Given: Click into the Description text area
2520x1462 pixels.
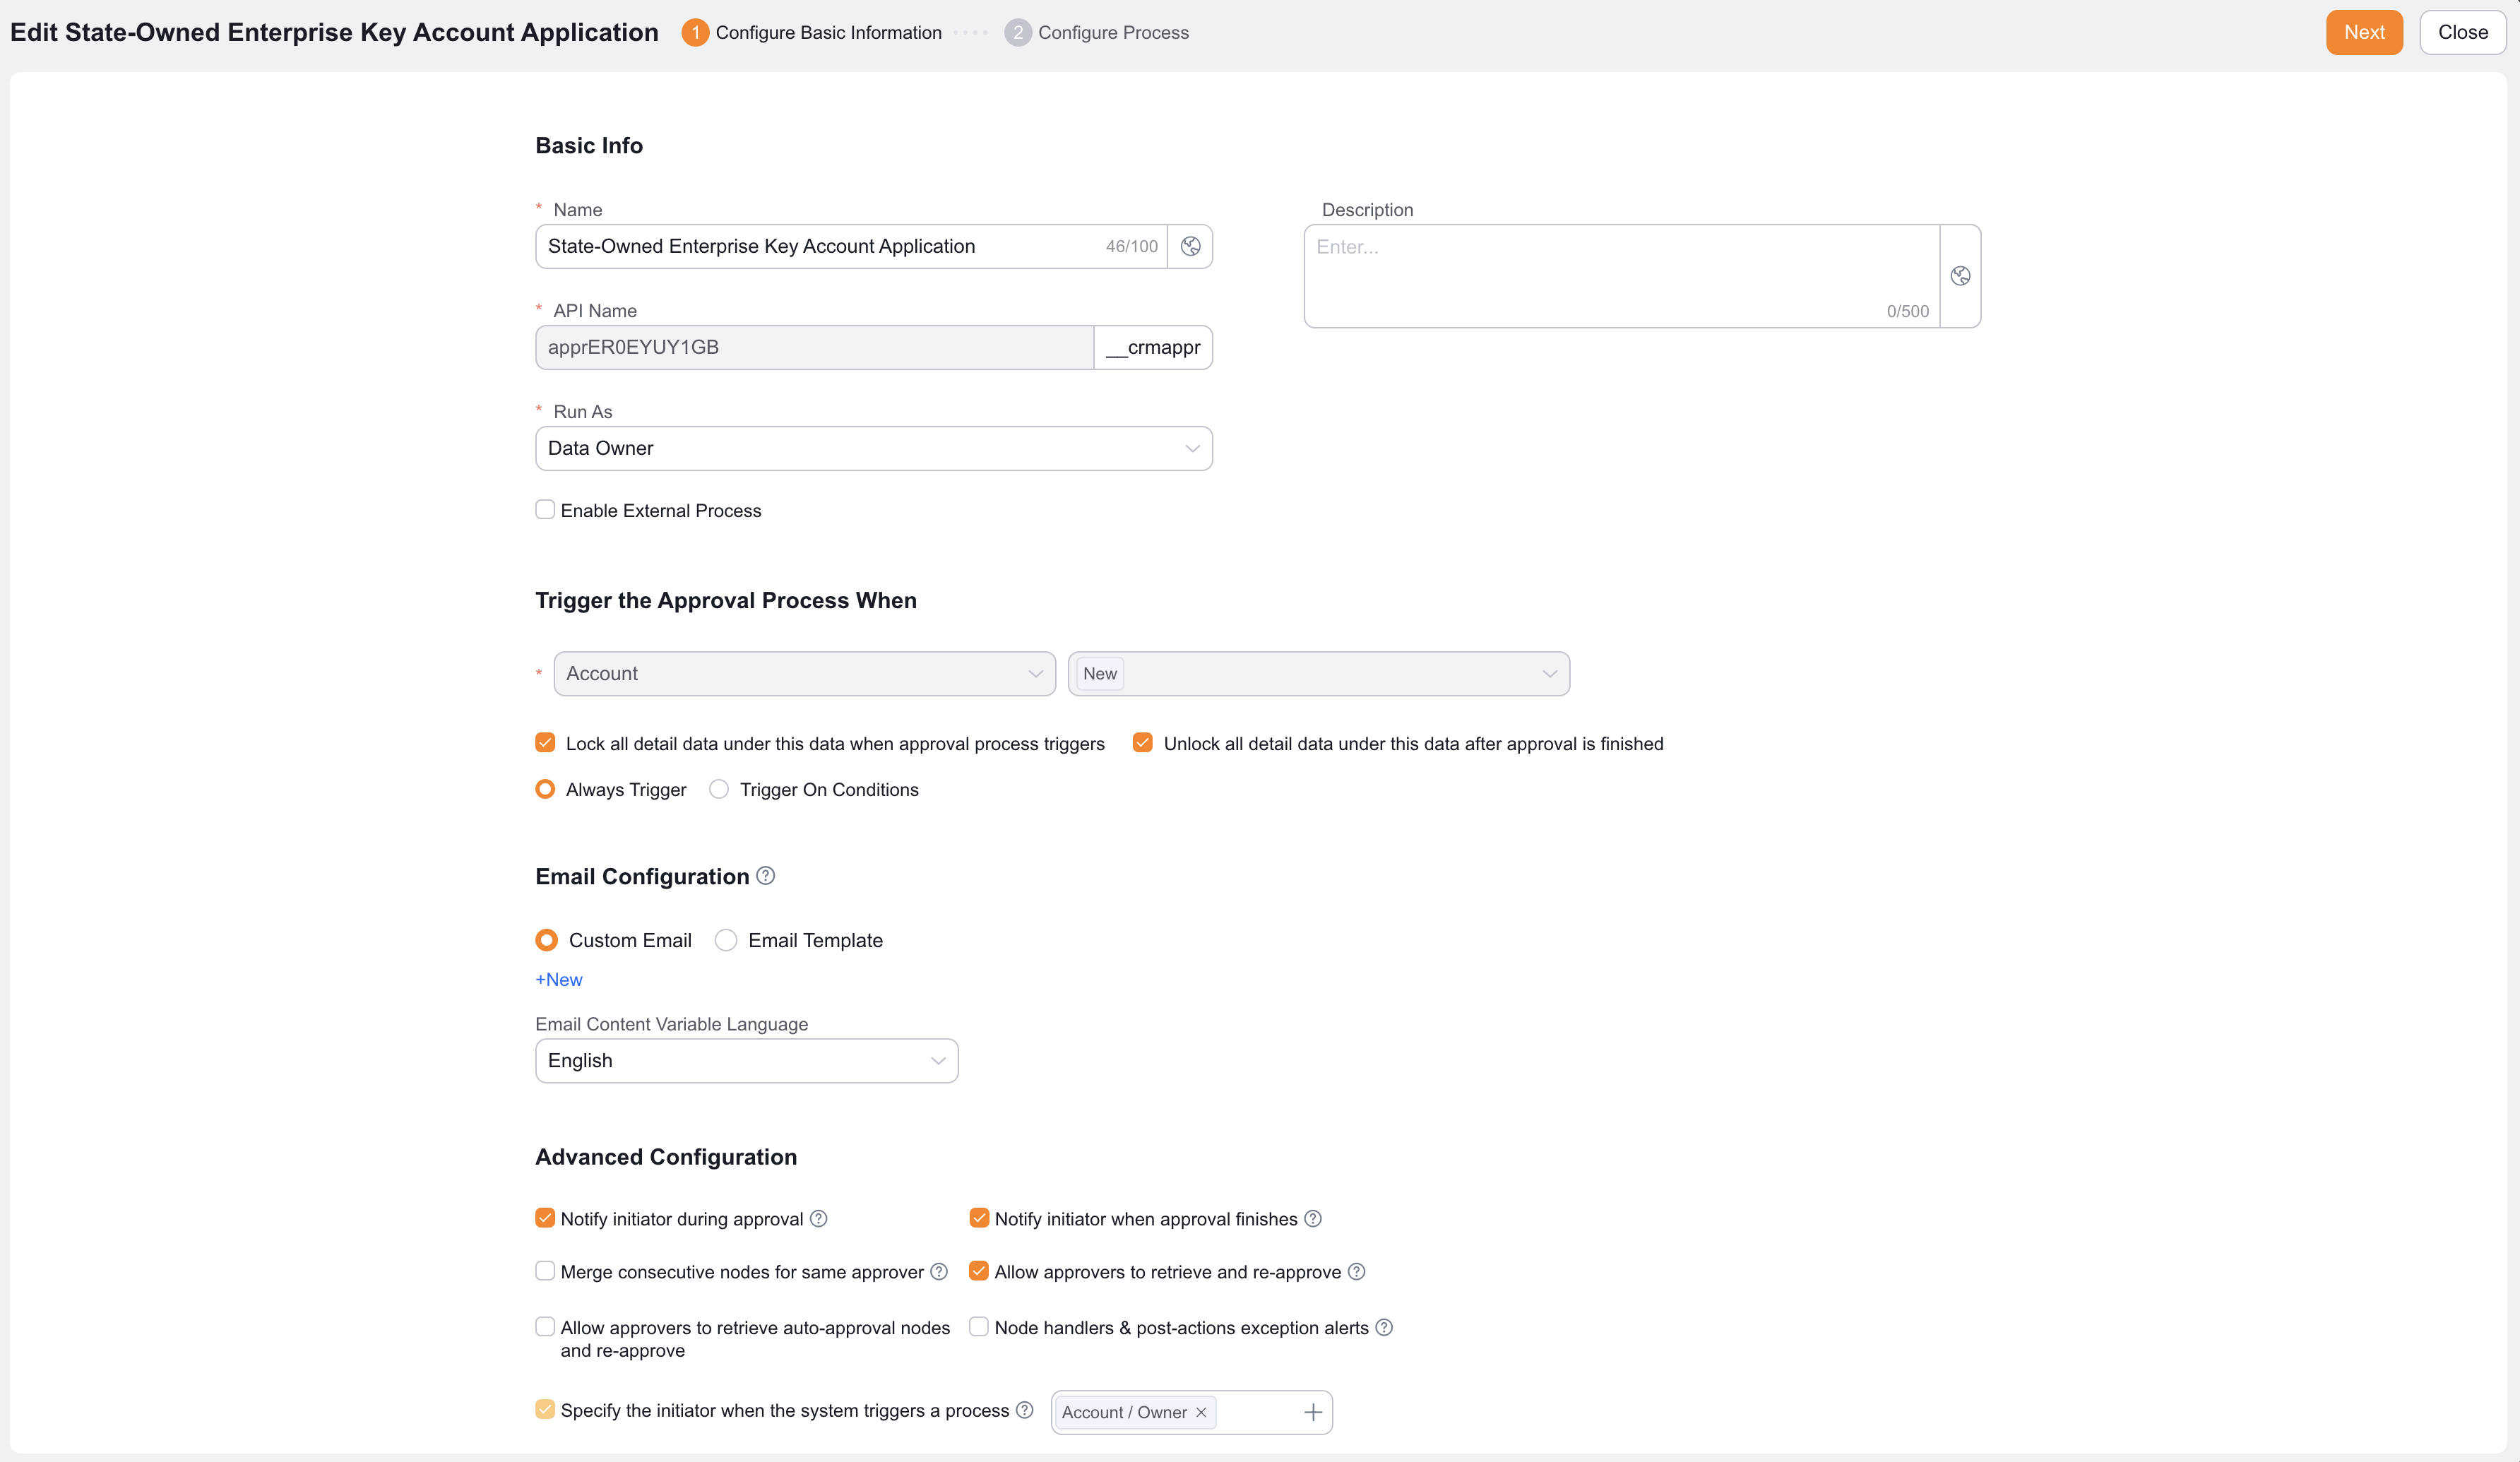Looking at the screenshot, I should (1622, 276).
